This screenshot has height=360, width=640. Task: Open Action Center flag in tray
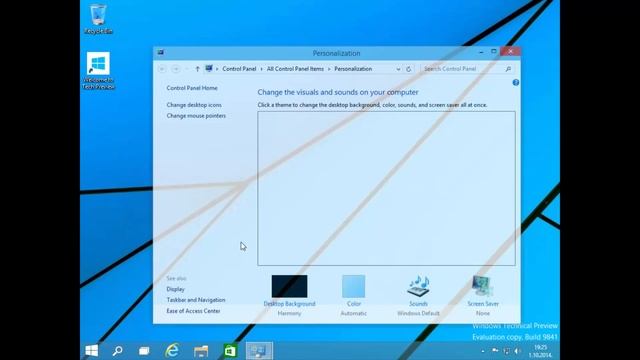point(495,351)
